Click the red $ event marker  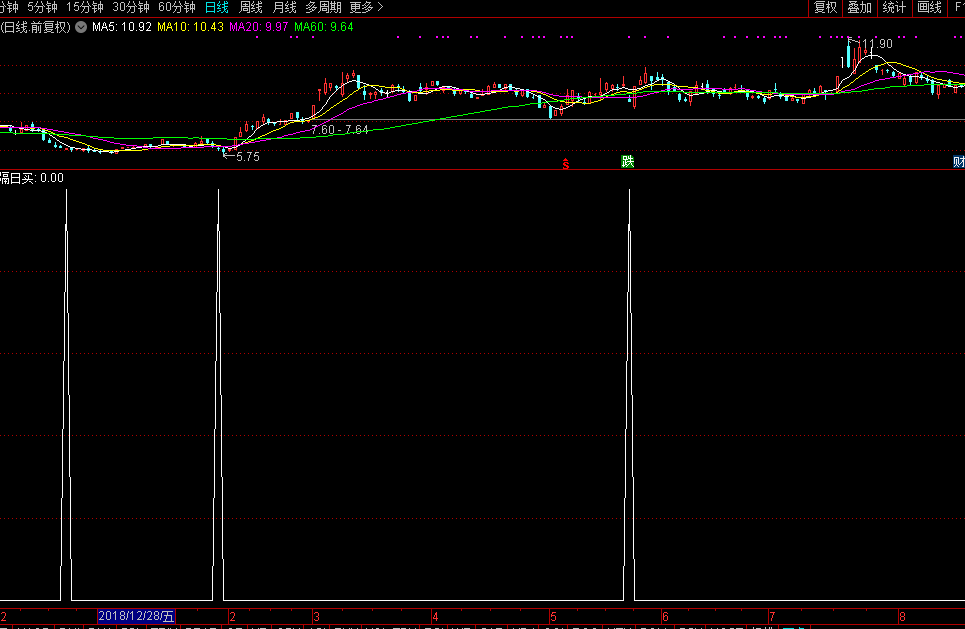[x=566, y=163]
